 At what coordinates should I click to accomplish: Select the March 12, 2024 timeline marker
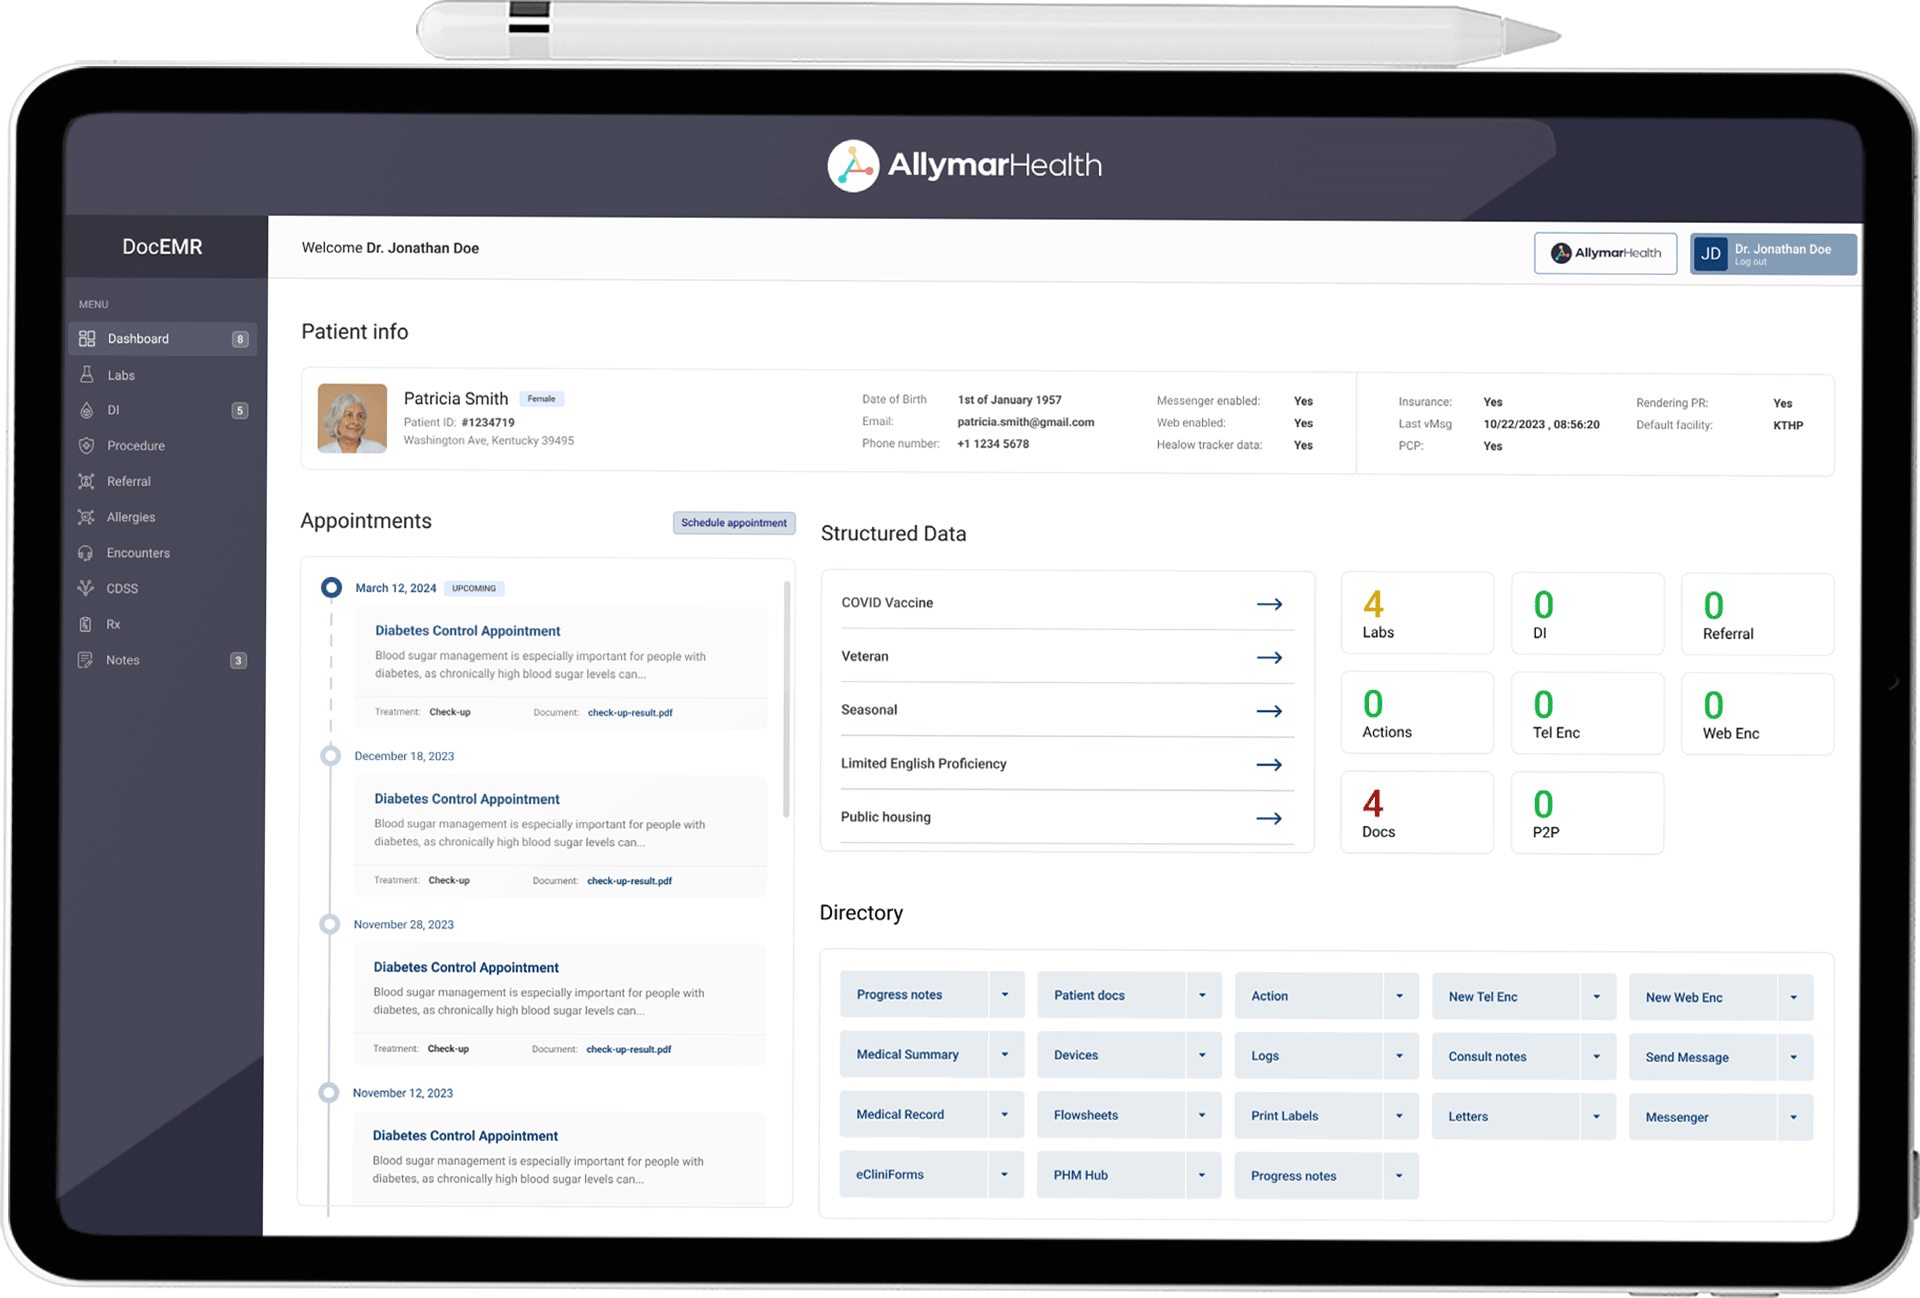coord(331,587)
